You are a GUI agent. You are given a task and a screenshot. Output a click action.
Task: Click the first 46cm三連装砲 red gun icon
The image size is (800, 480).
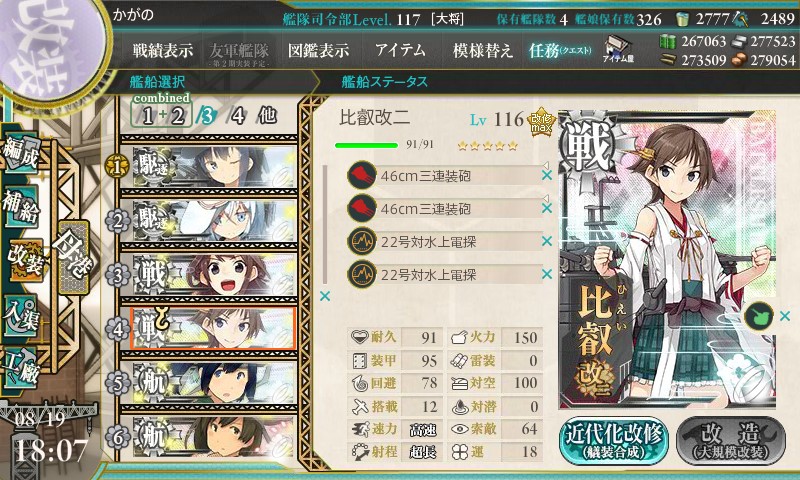(x=362, y=175)
